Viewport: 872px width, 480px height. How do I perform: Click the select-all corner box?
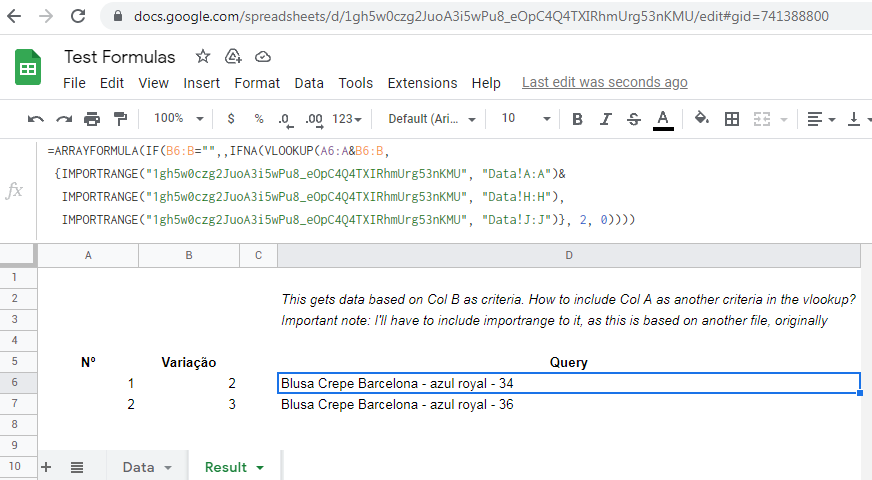tap(18, 255)
